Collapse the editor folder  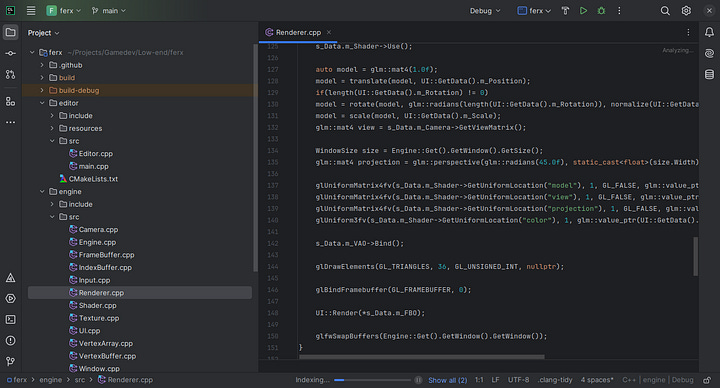[42, 103]
